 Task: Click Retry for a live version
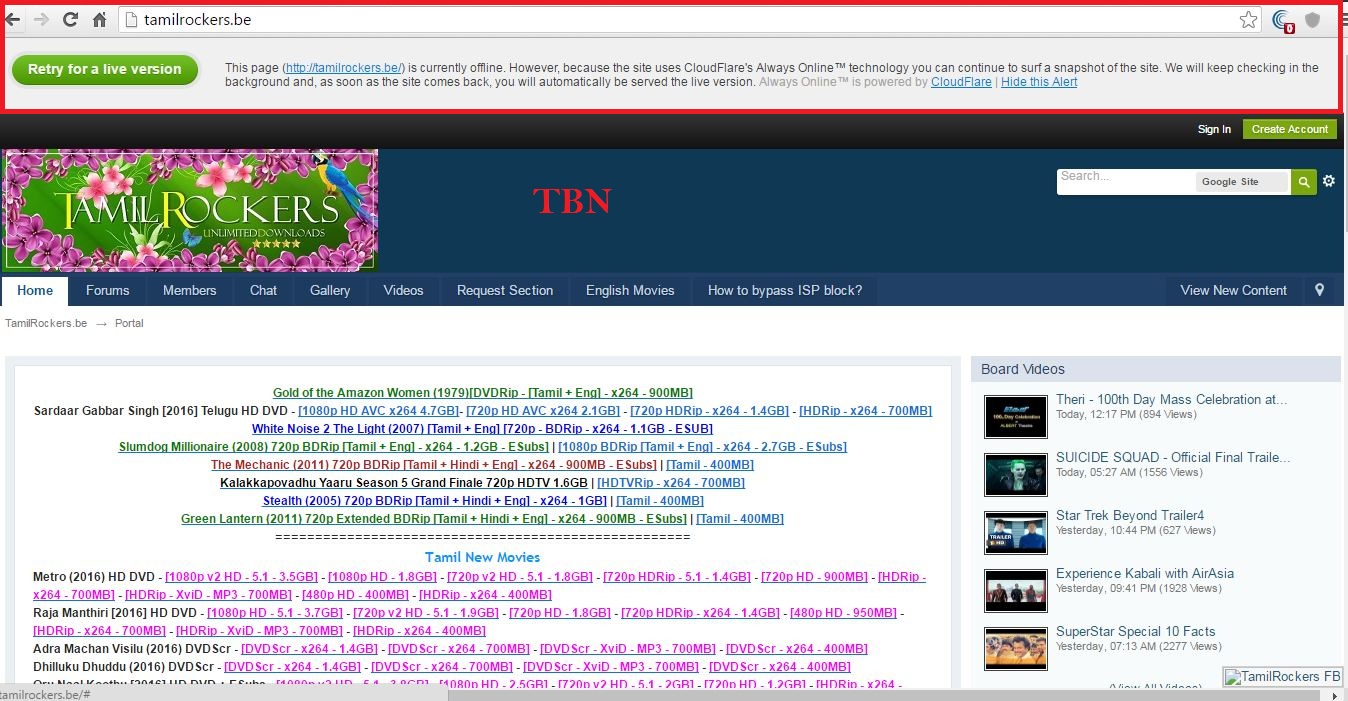pyautogui.click(x=105, y=70)
